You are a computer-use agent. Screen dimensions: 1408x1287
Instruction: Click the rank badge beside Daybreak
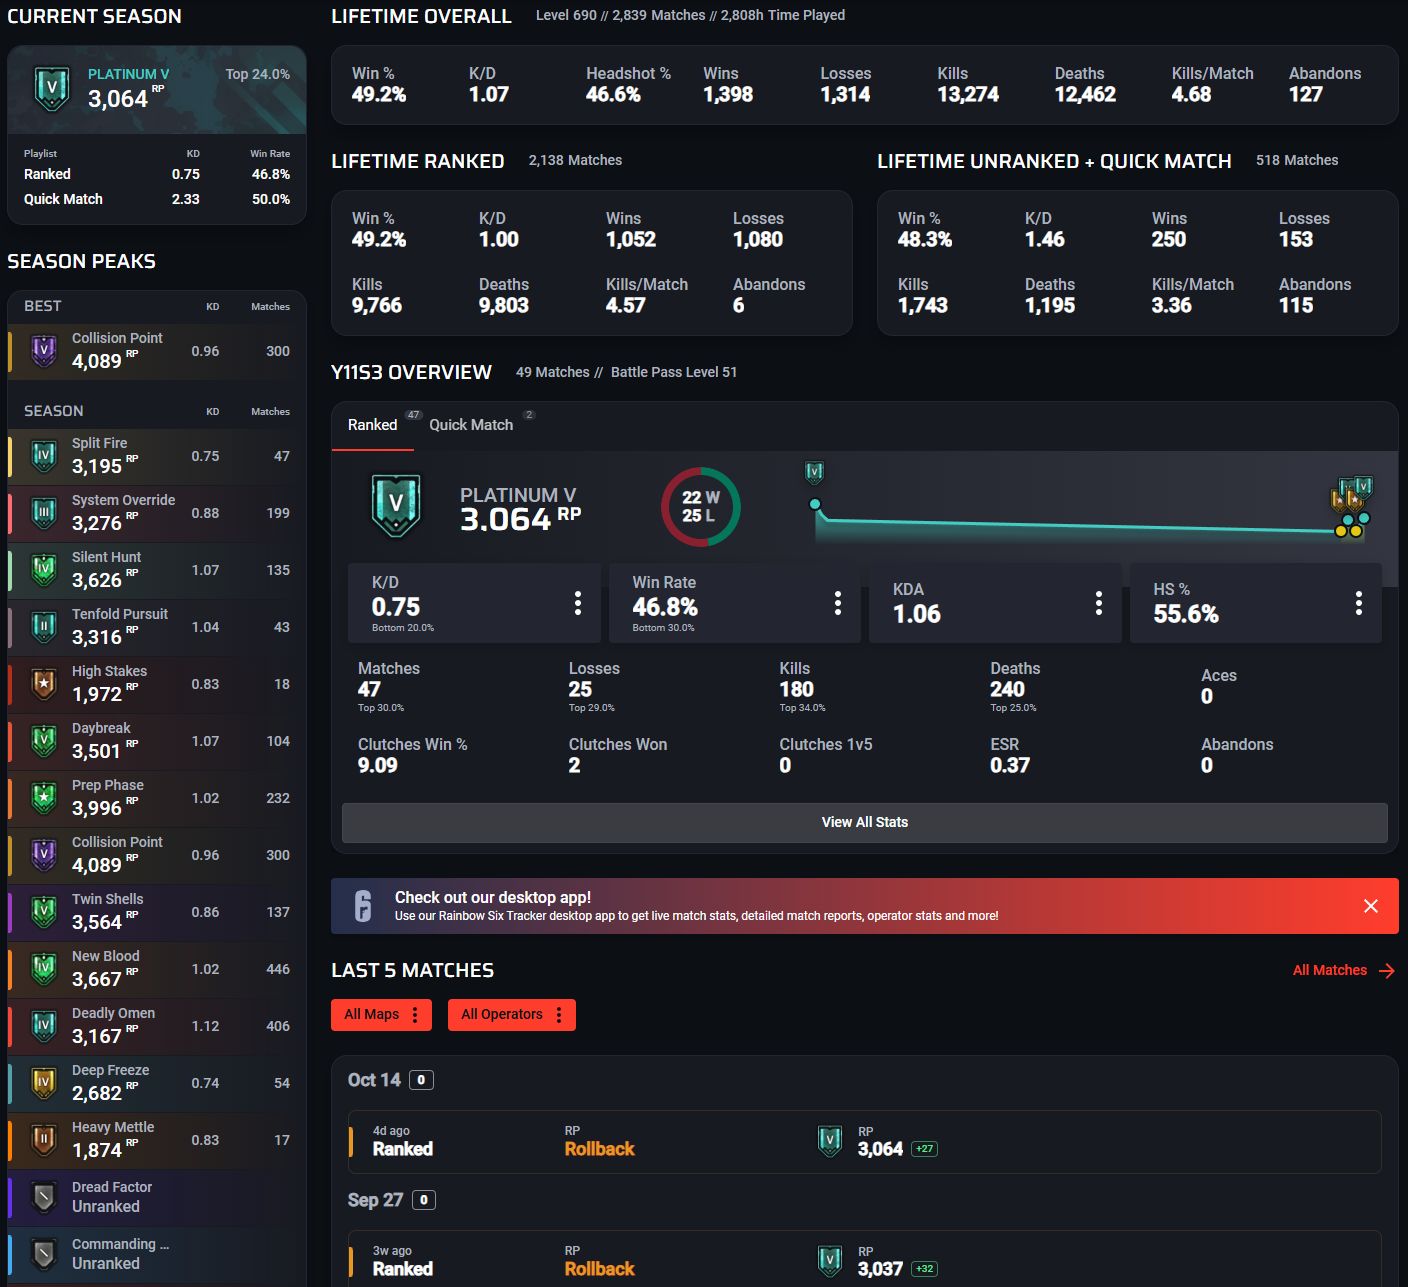(x=44, y=741)
